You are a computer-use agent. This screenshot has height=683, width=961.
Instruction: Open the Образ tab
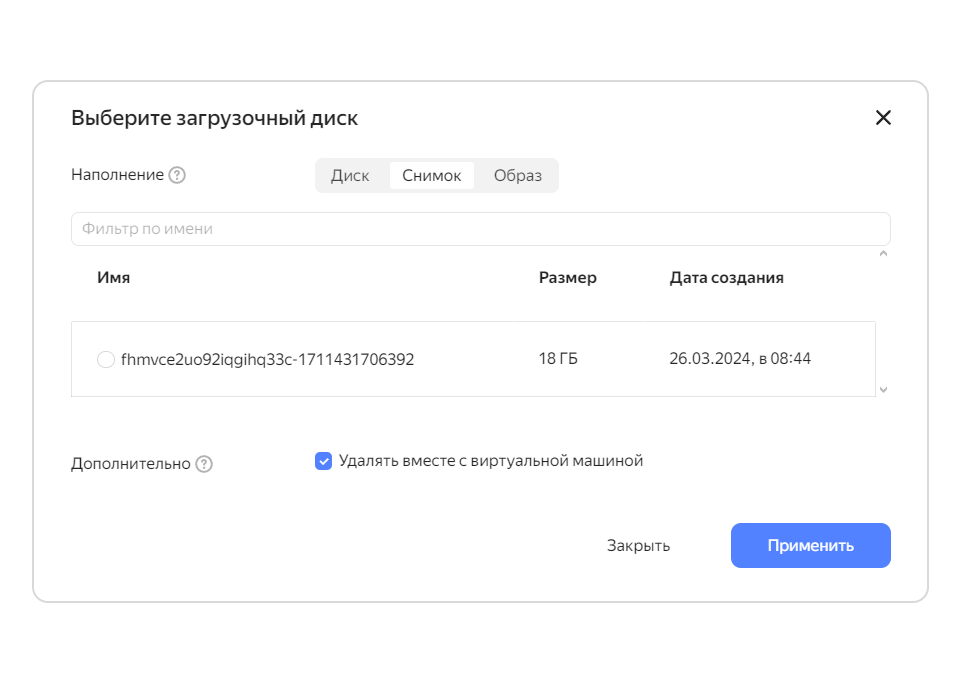pos(518,176)
